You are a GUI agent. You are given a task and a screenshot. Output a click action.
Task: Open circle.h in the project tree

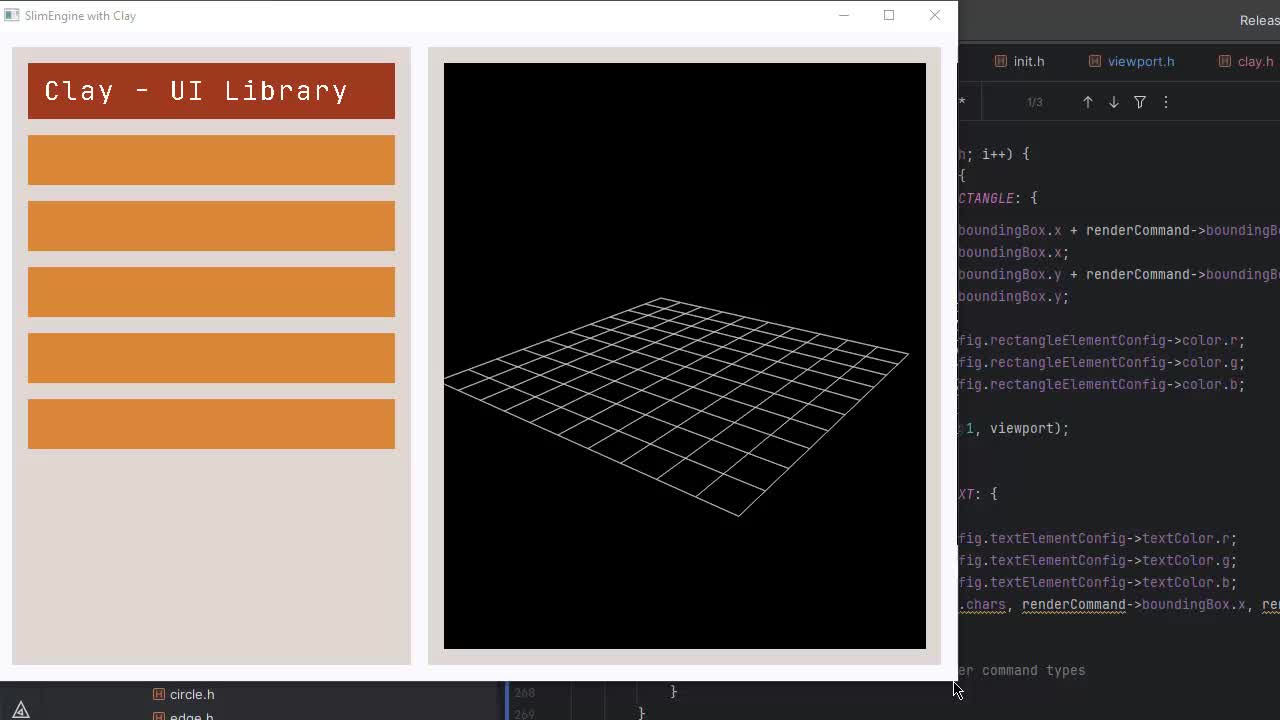click(191, 694)
